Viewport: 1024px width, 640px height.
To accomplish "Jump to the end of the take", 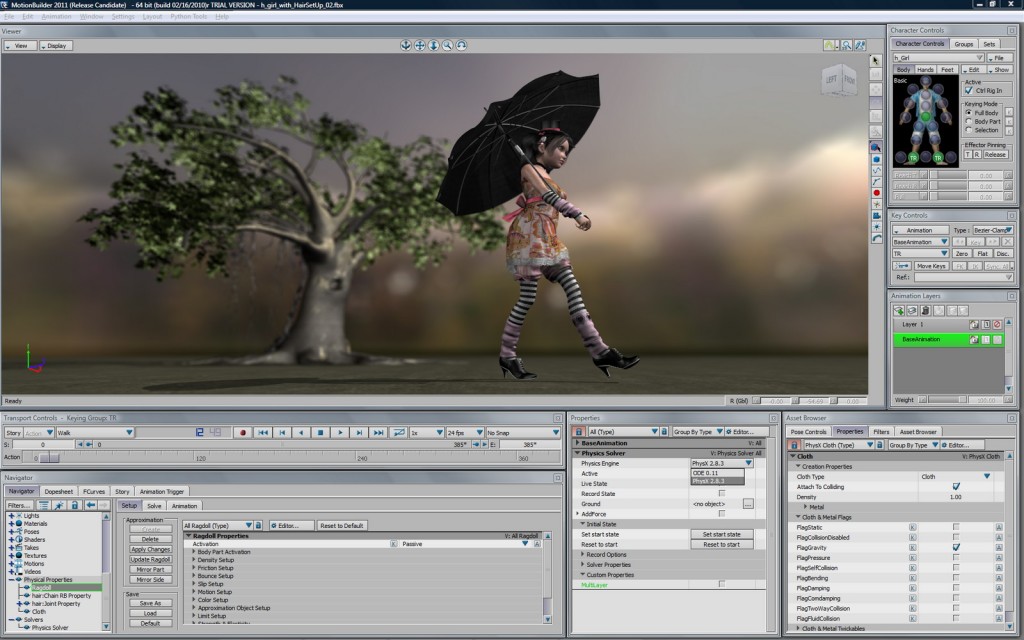I will tap(378, 432).
